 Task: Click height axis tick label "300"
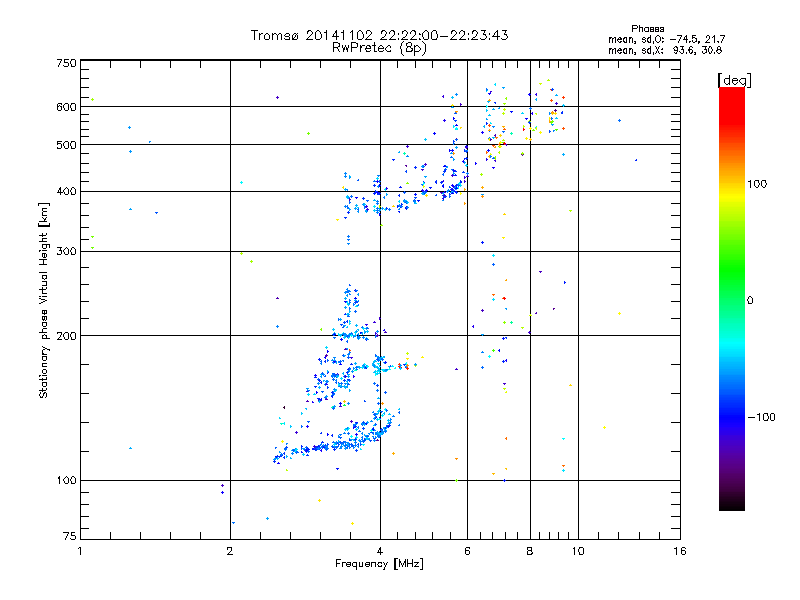pyautogui.click(x=66, y=252)
